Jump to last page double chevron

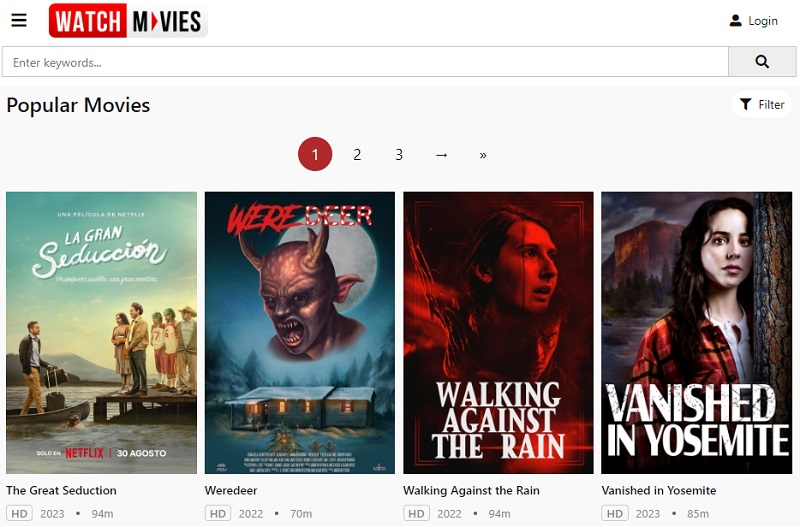(x=483, y=155)
